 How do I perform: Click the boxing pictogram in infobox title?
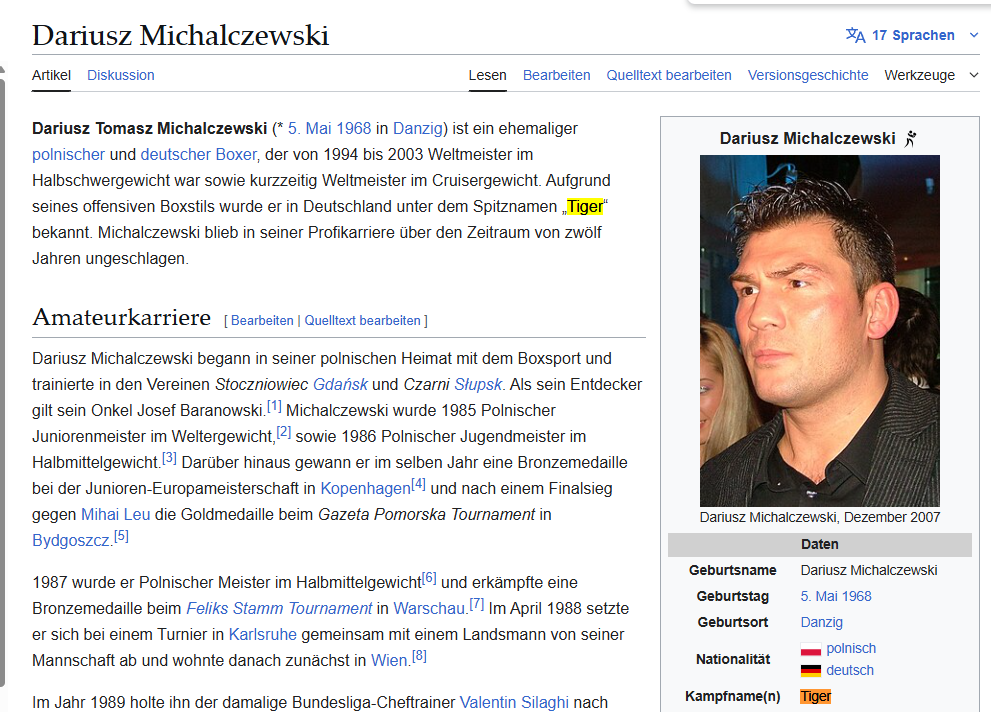click(x=911, y=138)
